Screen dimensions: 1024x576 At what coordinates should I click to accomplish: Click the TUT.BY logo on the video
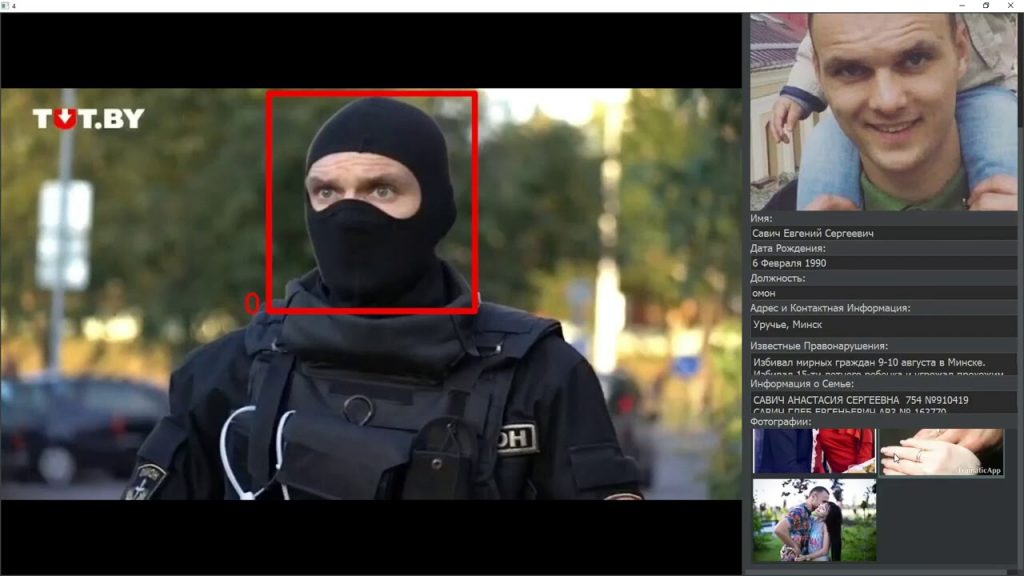88,119
